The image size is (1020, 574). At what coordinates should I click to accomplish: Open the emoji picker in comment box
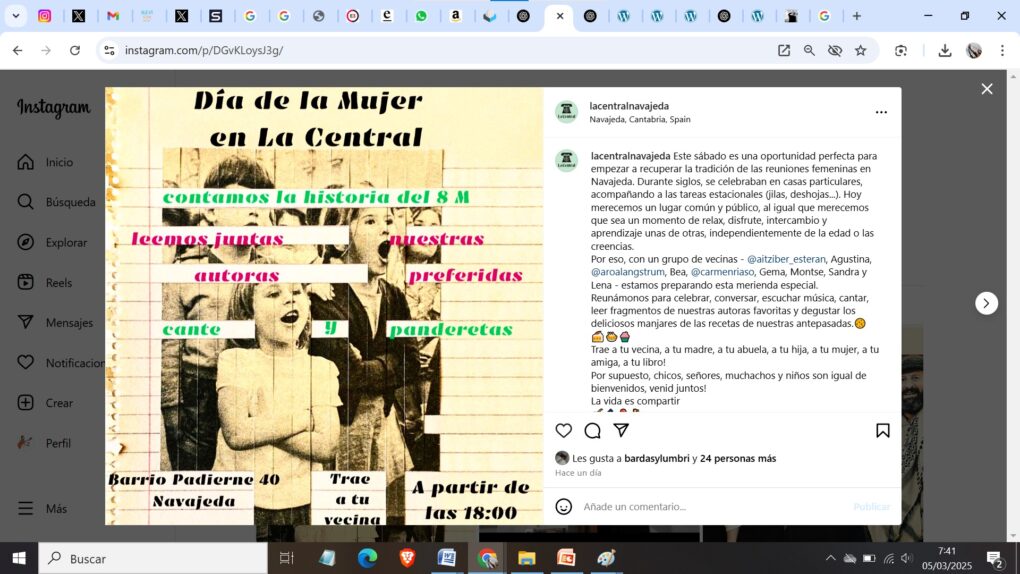point(564,507)
